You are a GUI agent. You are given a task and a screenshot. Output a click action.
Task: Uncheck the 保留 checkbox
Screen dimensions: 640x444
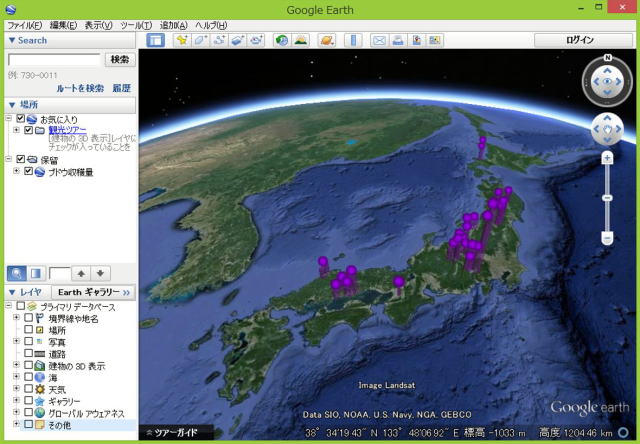(x=20, y=159)
